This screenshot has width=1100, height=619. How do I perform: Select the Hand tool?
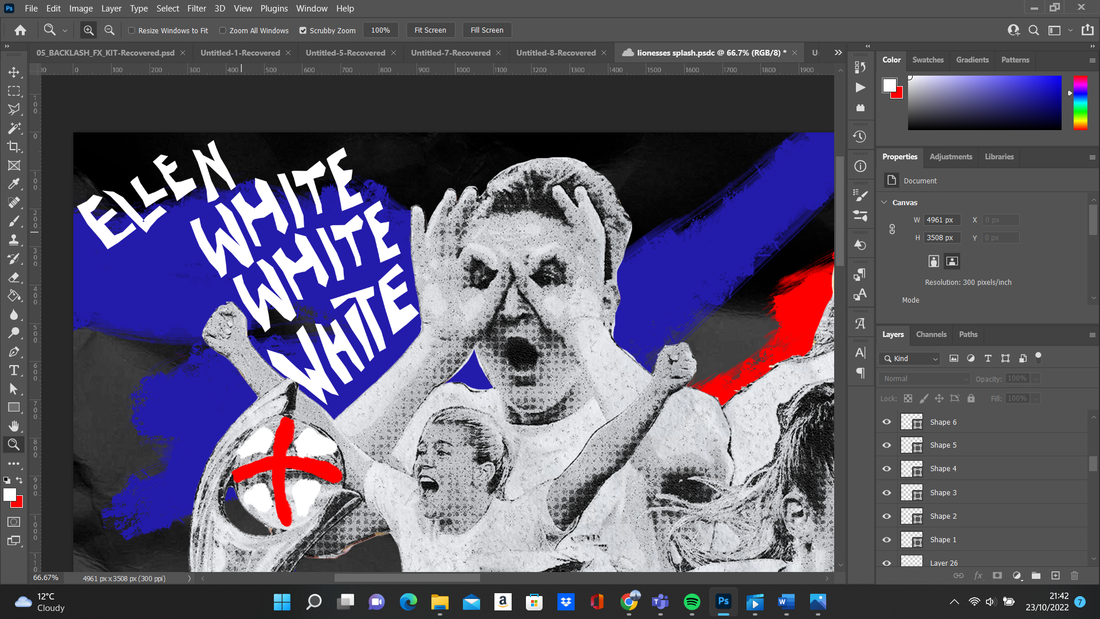(x=14, y=426)
